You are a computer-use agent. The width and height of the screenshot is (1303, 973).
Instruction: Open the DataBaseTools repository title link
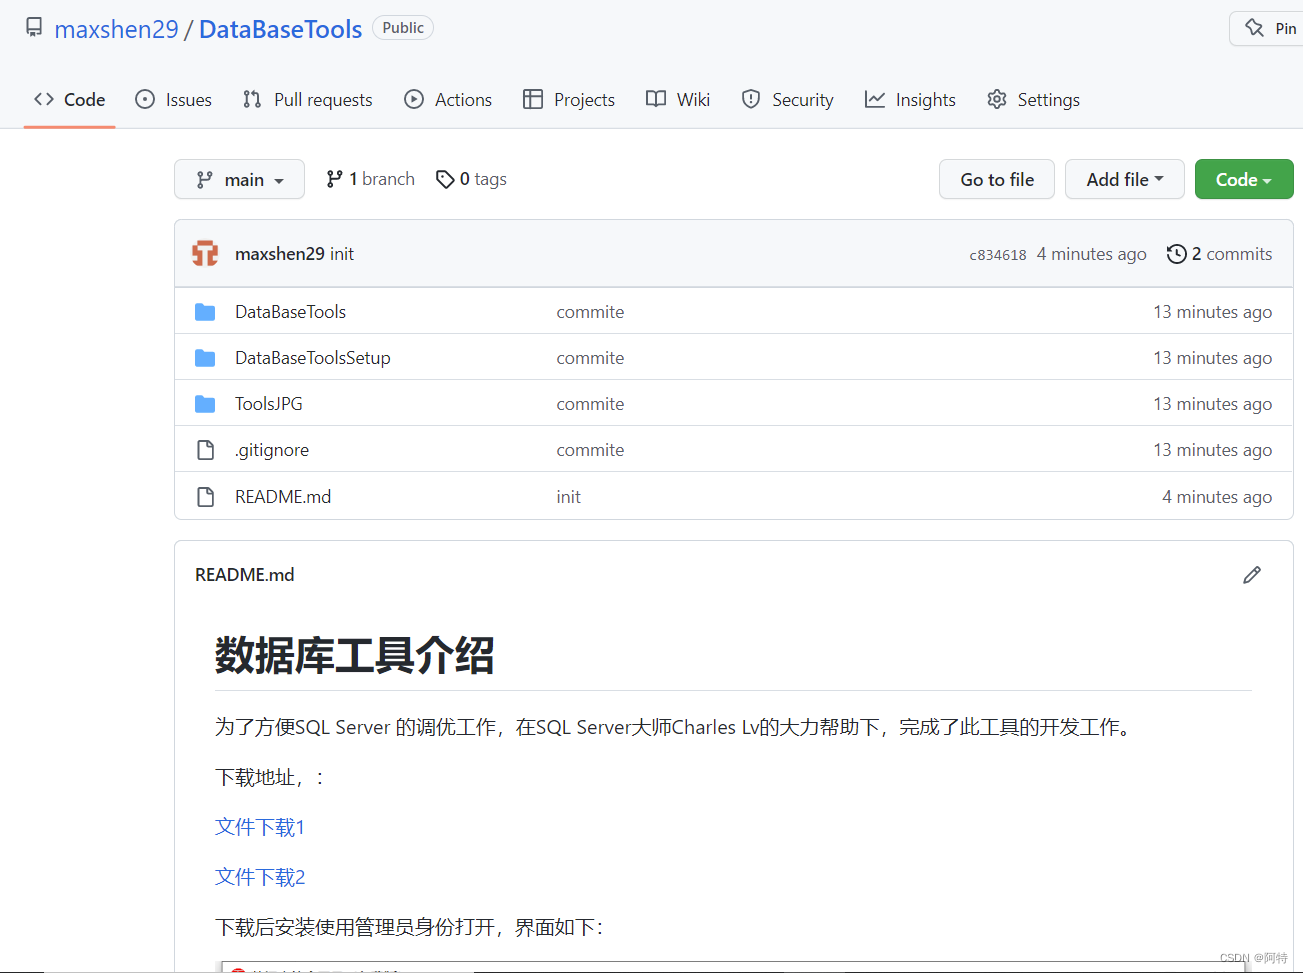[280, 29]
